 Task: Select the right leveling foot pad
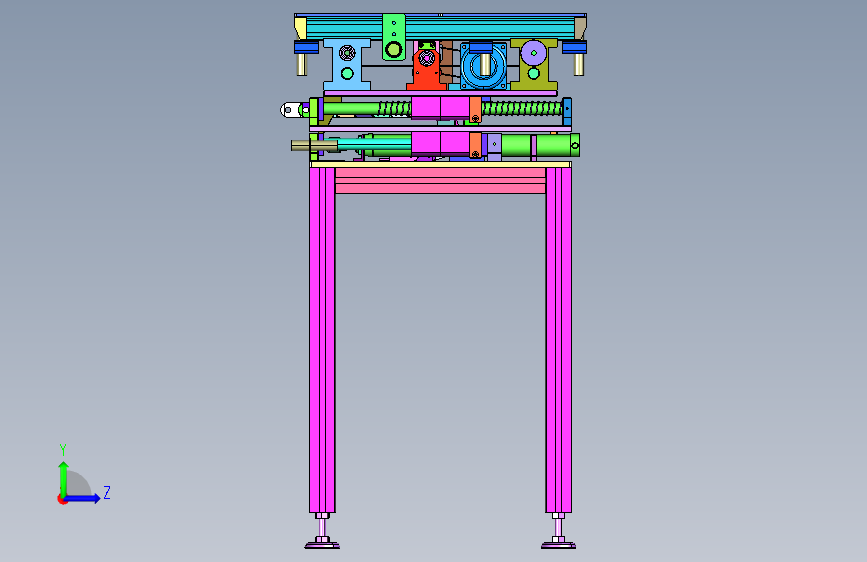click(x=558, y=545)
